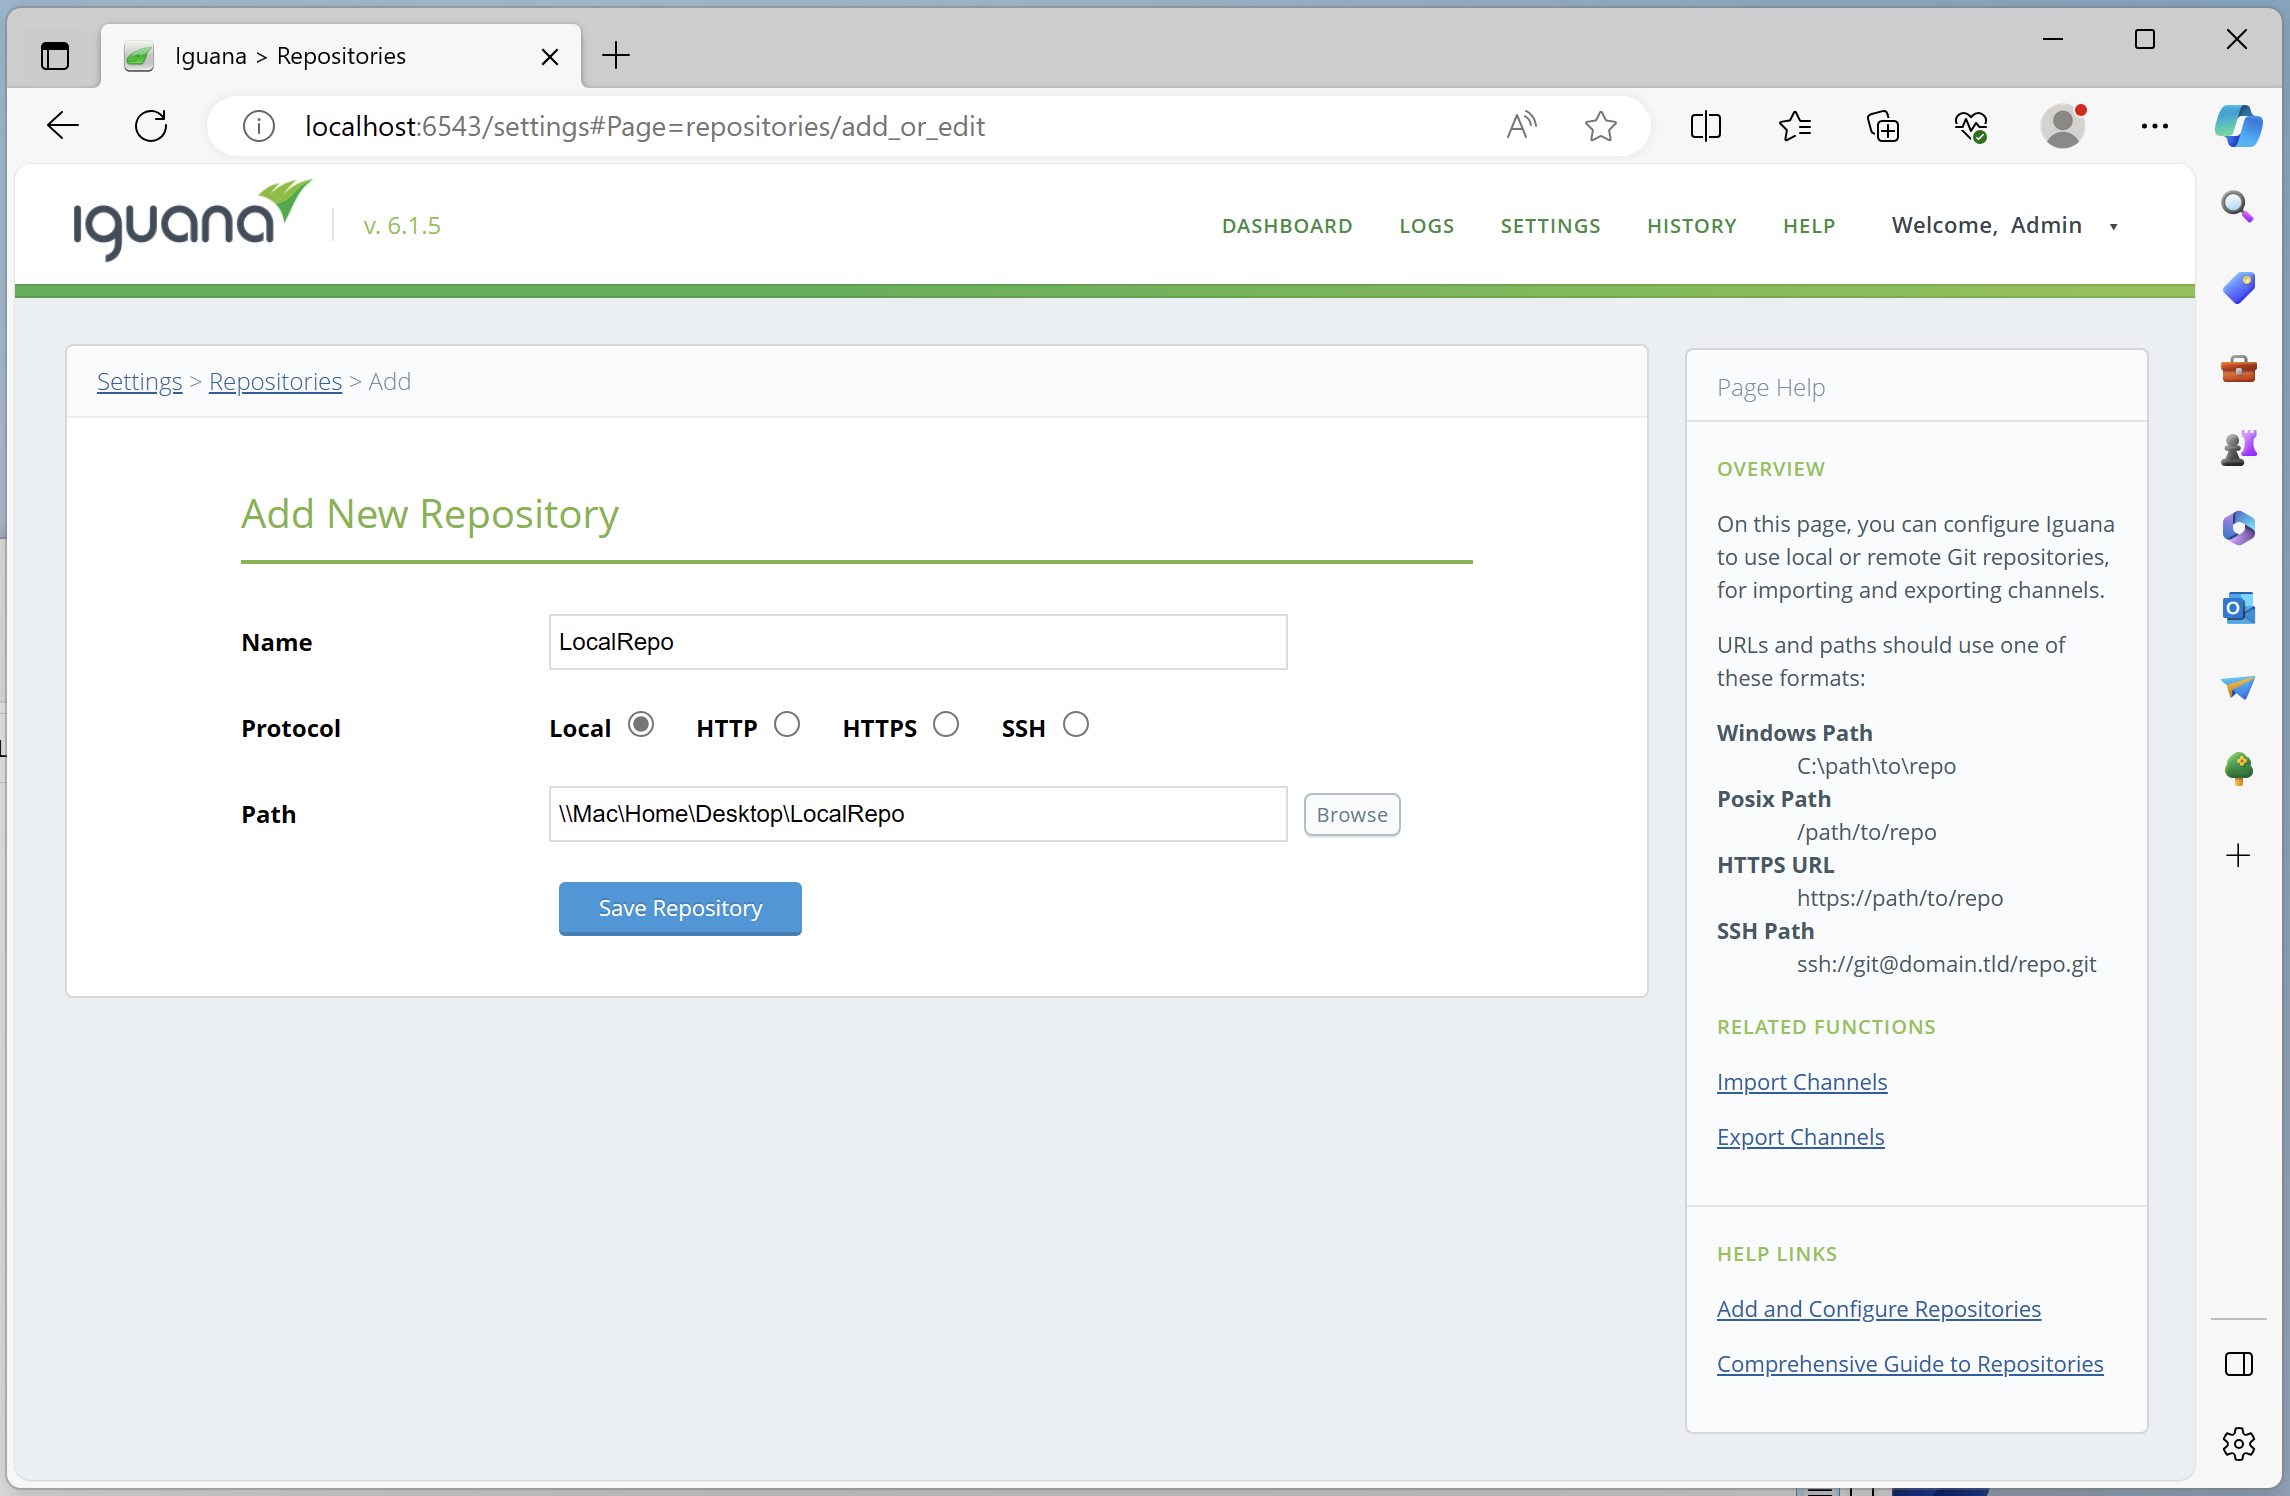Open the sidebar shopping tag icon
Screen dimensions: 2290x1496
(x=2238, y=288)
